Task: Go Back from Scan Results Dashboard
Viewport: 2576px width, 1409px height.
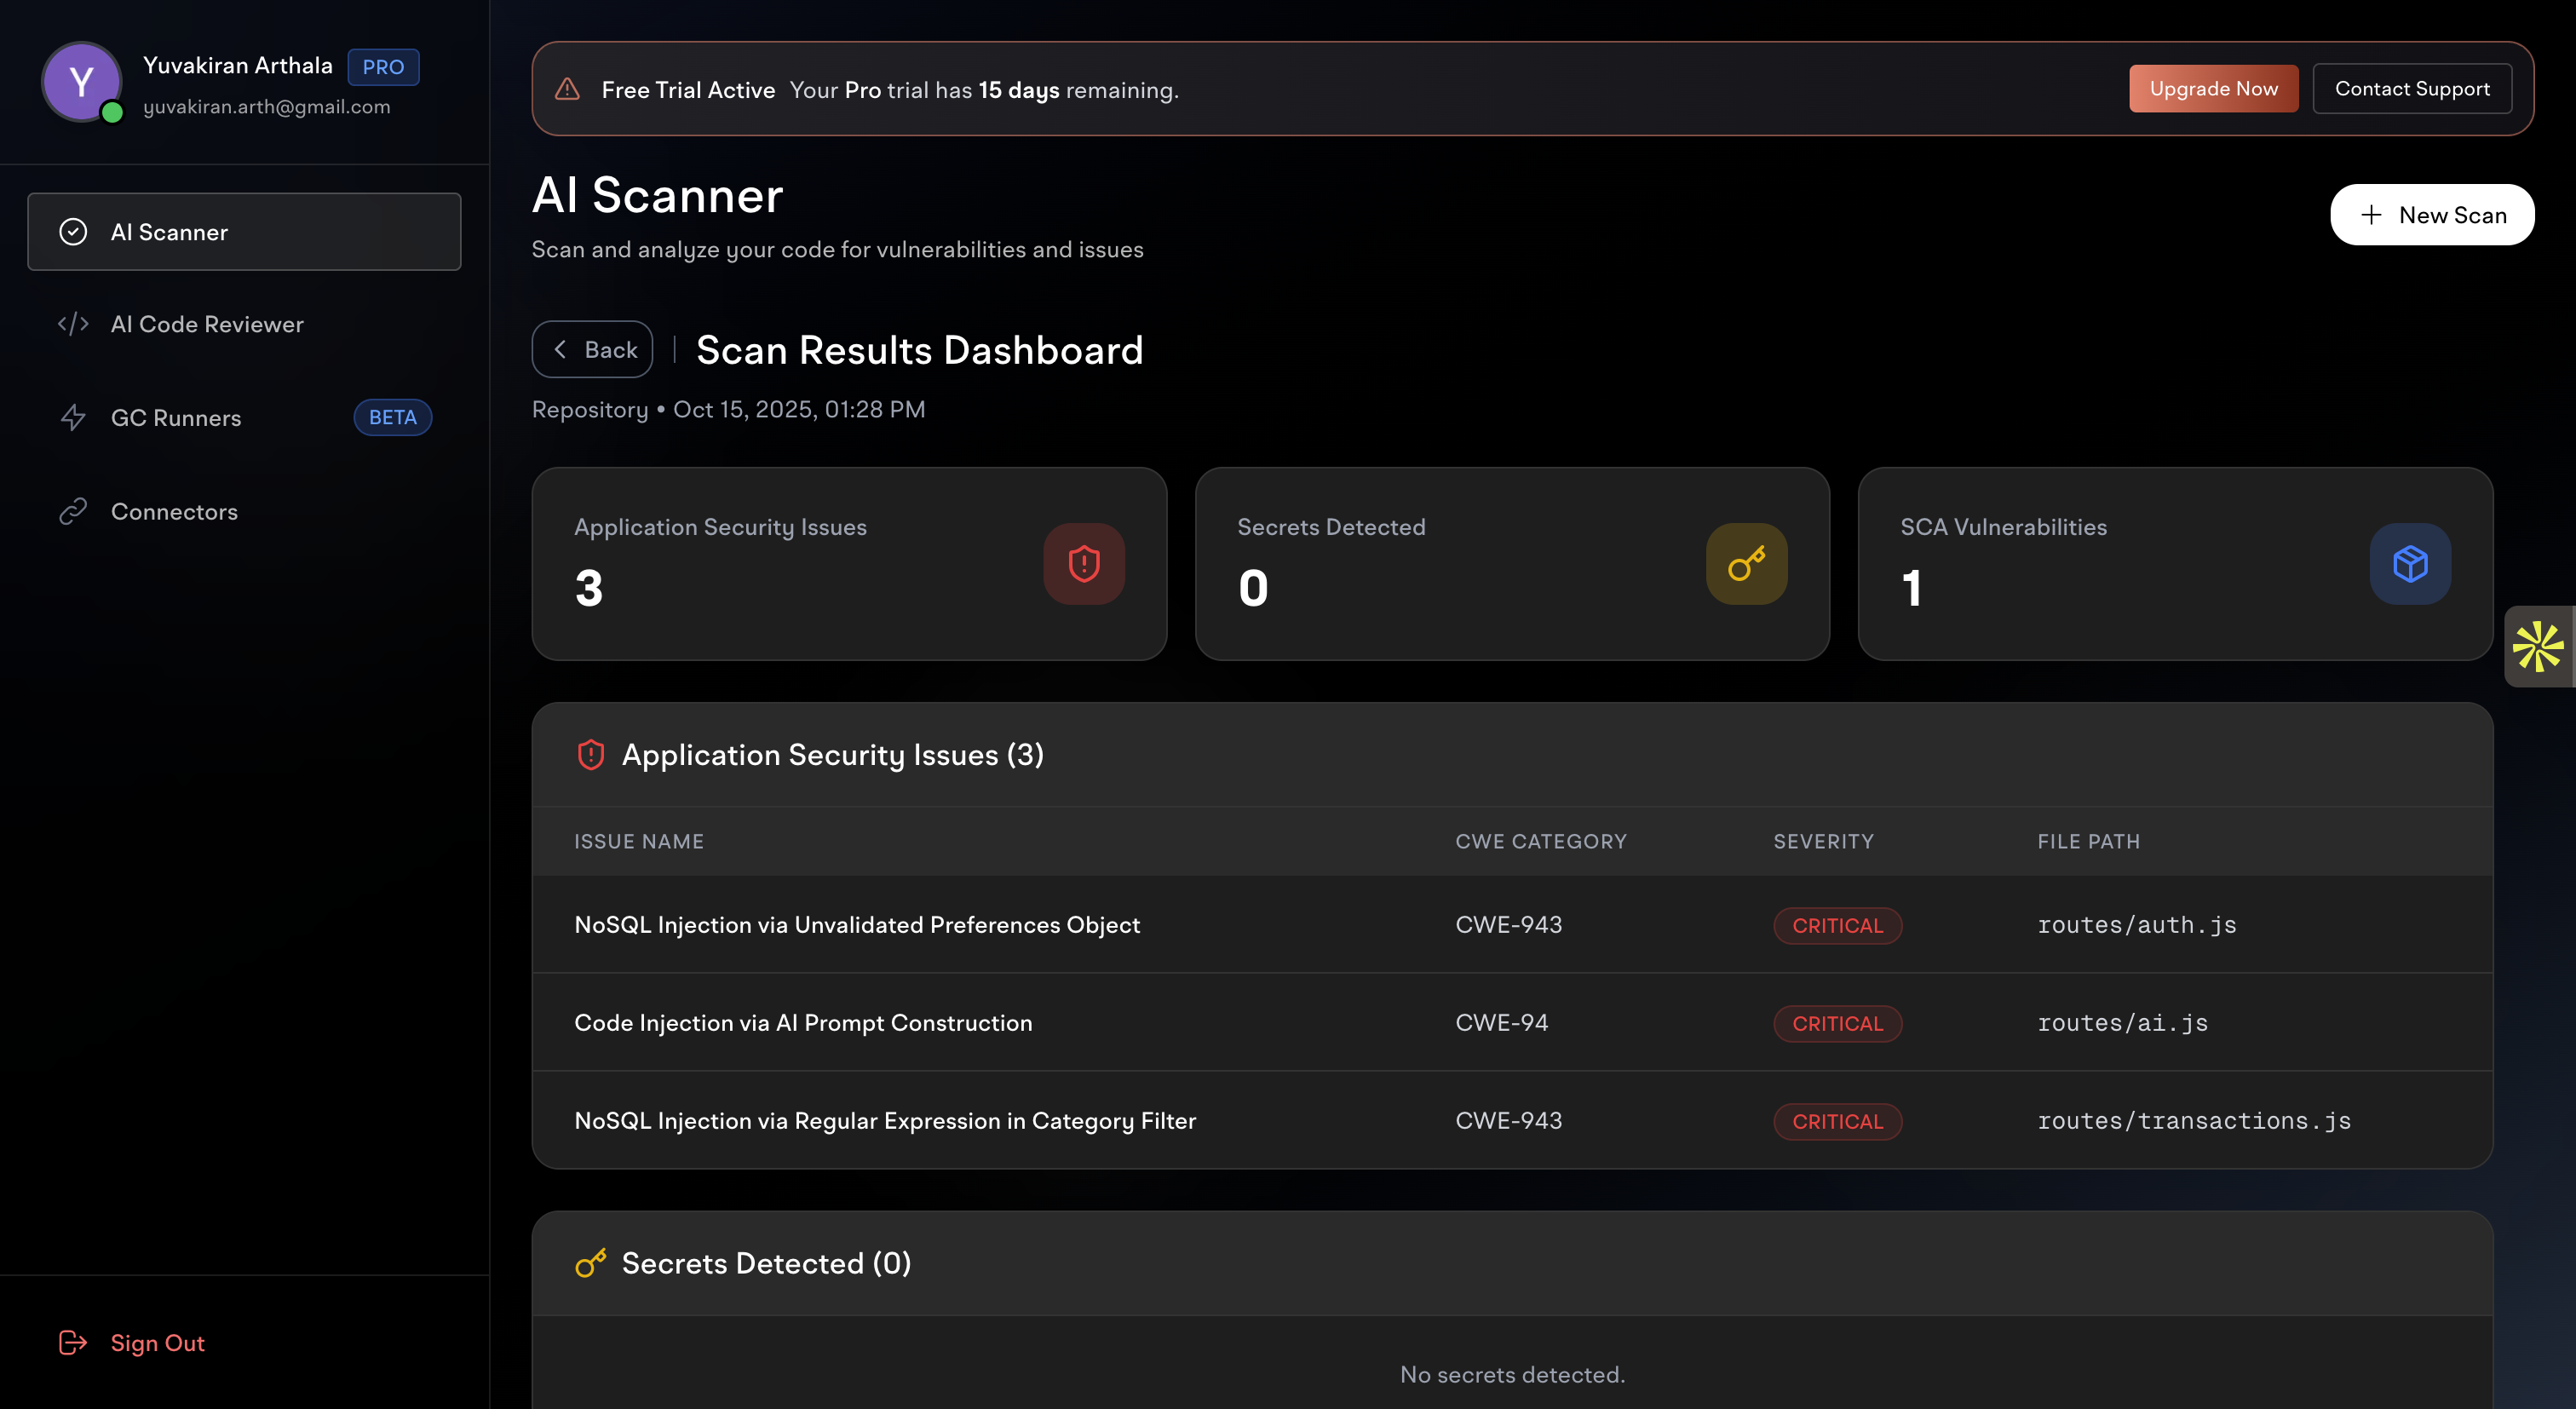Action: (x=592, y=349)
